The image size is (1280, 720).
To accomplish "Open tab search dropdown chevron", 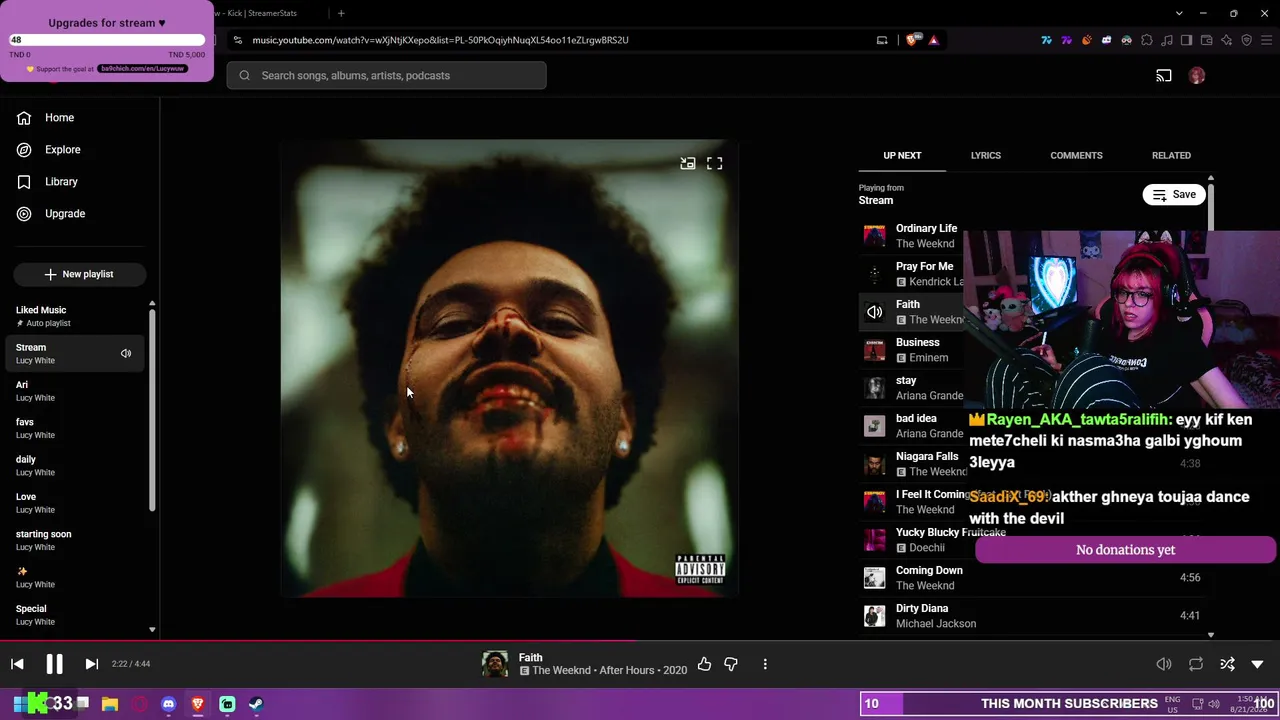I will coord(1179,13).
